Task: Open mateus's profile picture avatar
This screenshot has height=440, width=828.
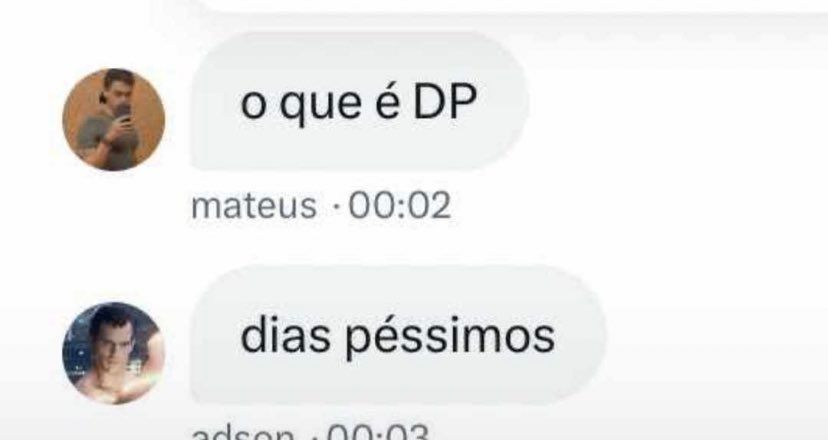Action: pyautogui.click(x=114, y=119)
